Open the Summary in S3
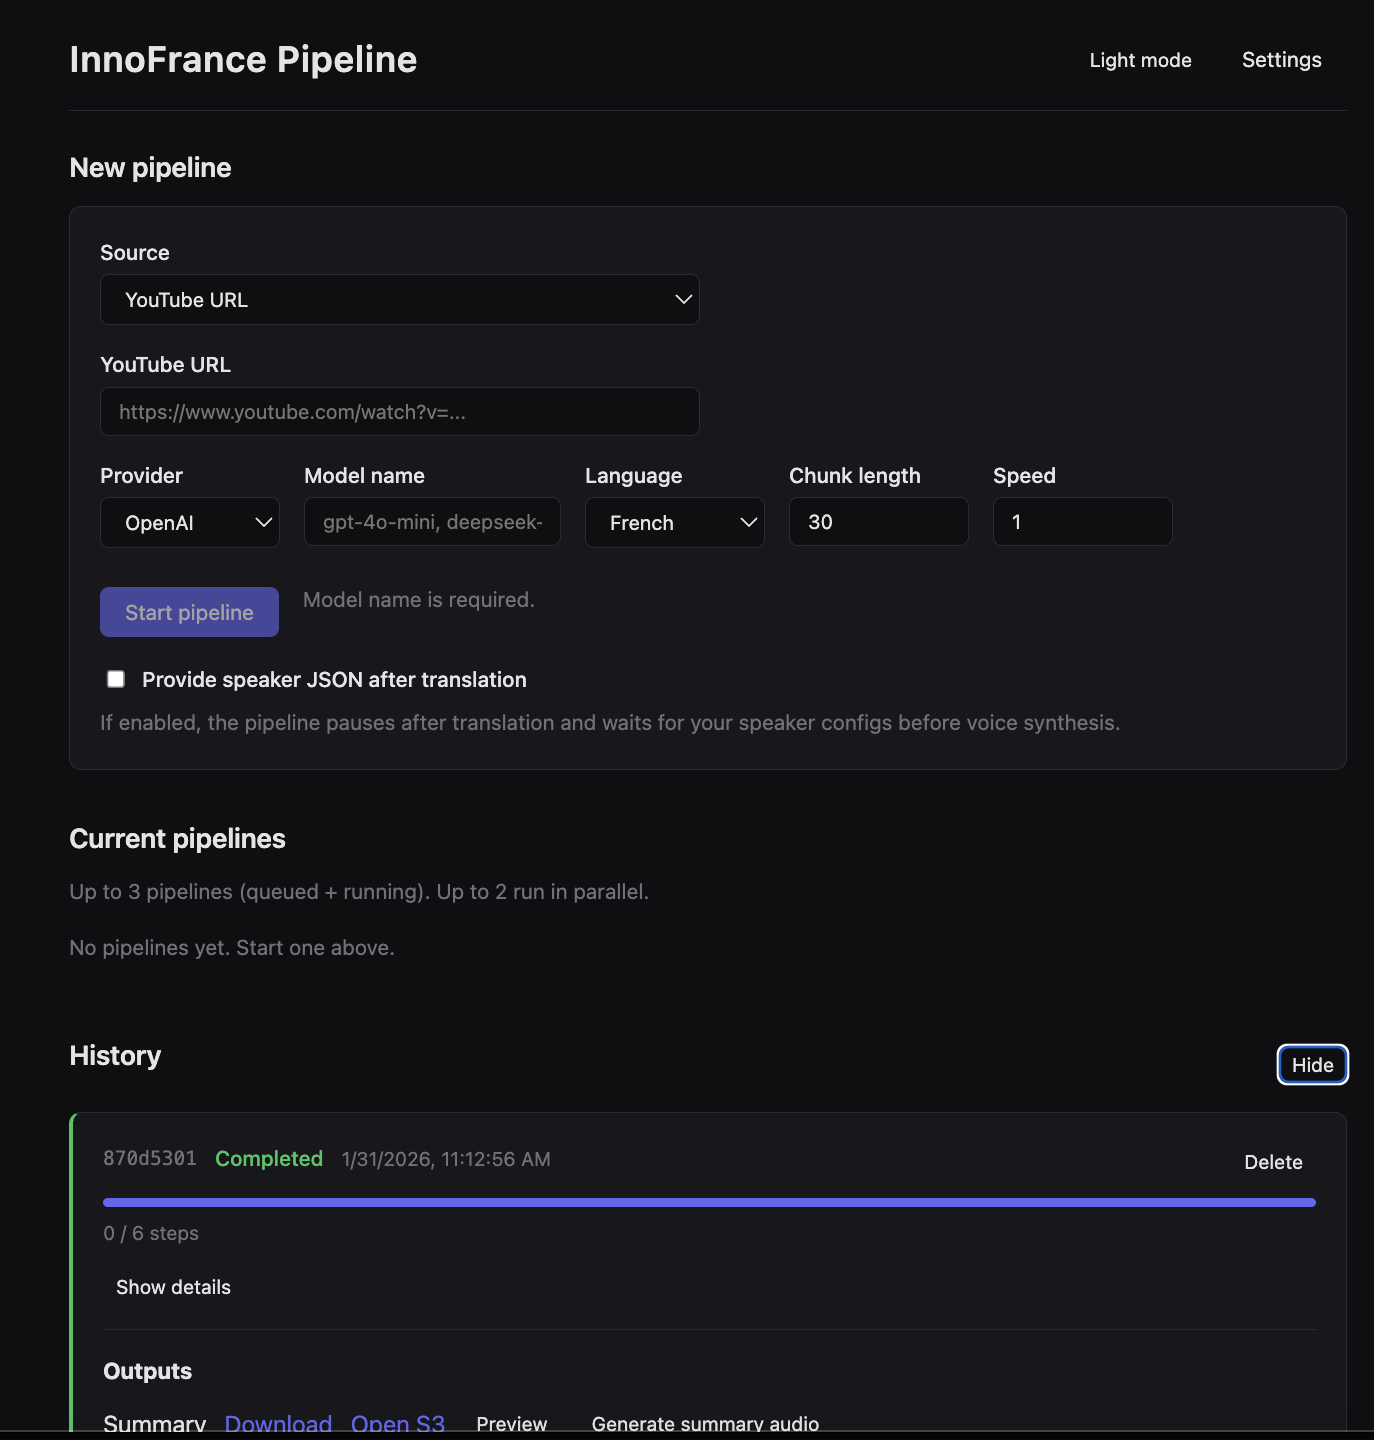The image size is (1374, 1440). 397,1423
